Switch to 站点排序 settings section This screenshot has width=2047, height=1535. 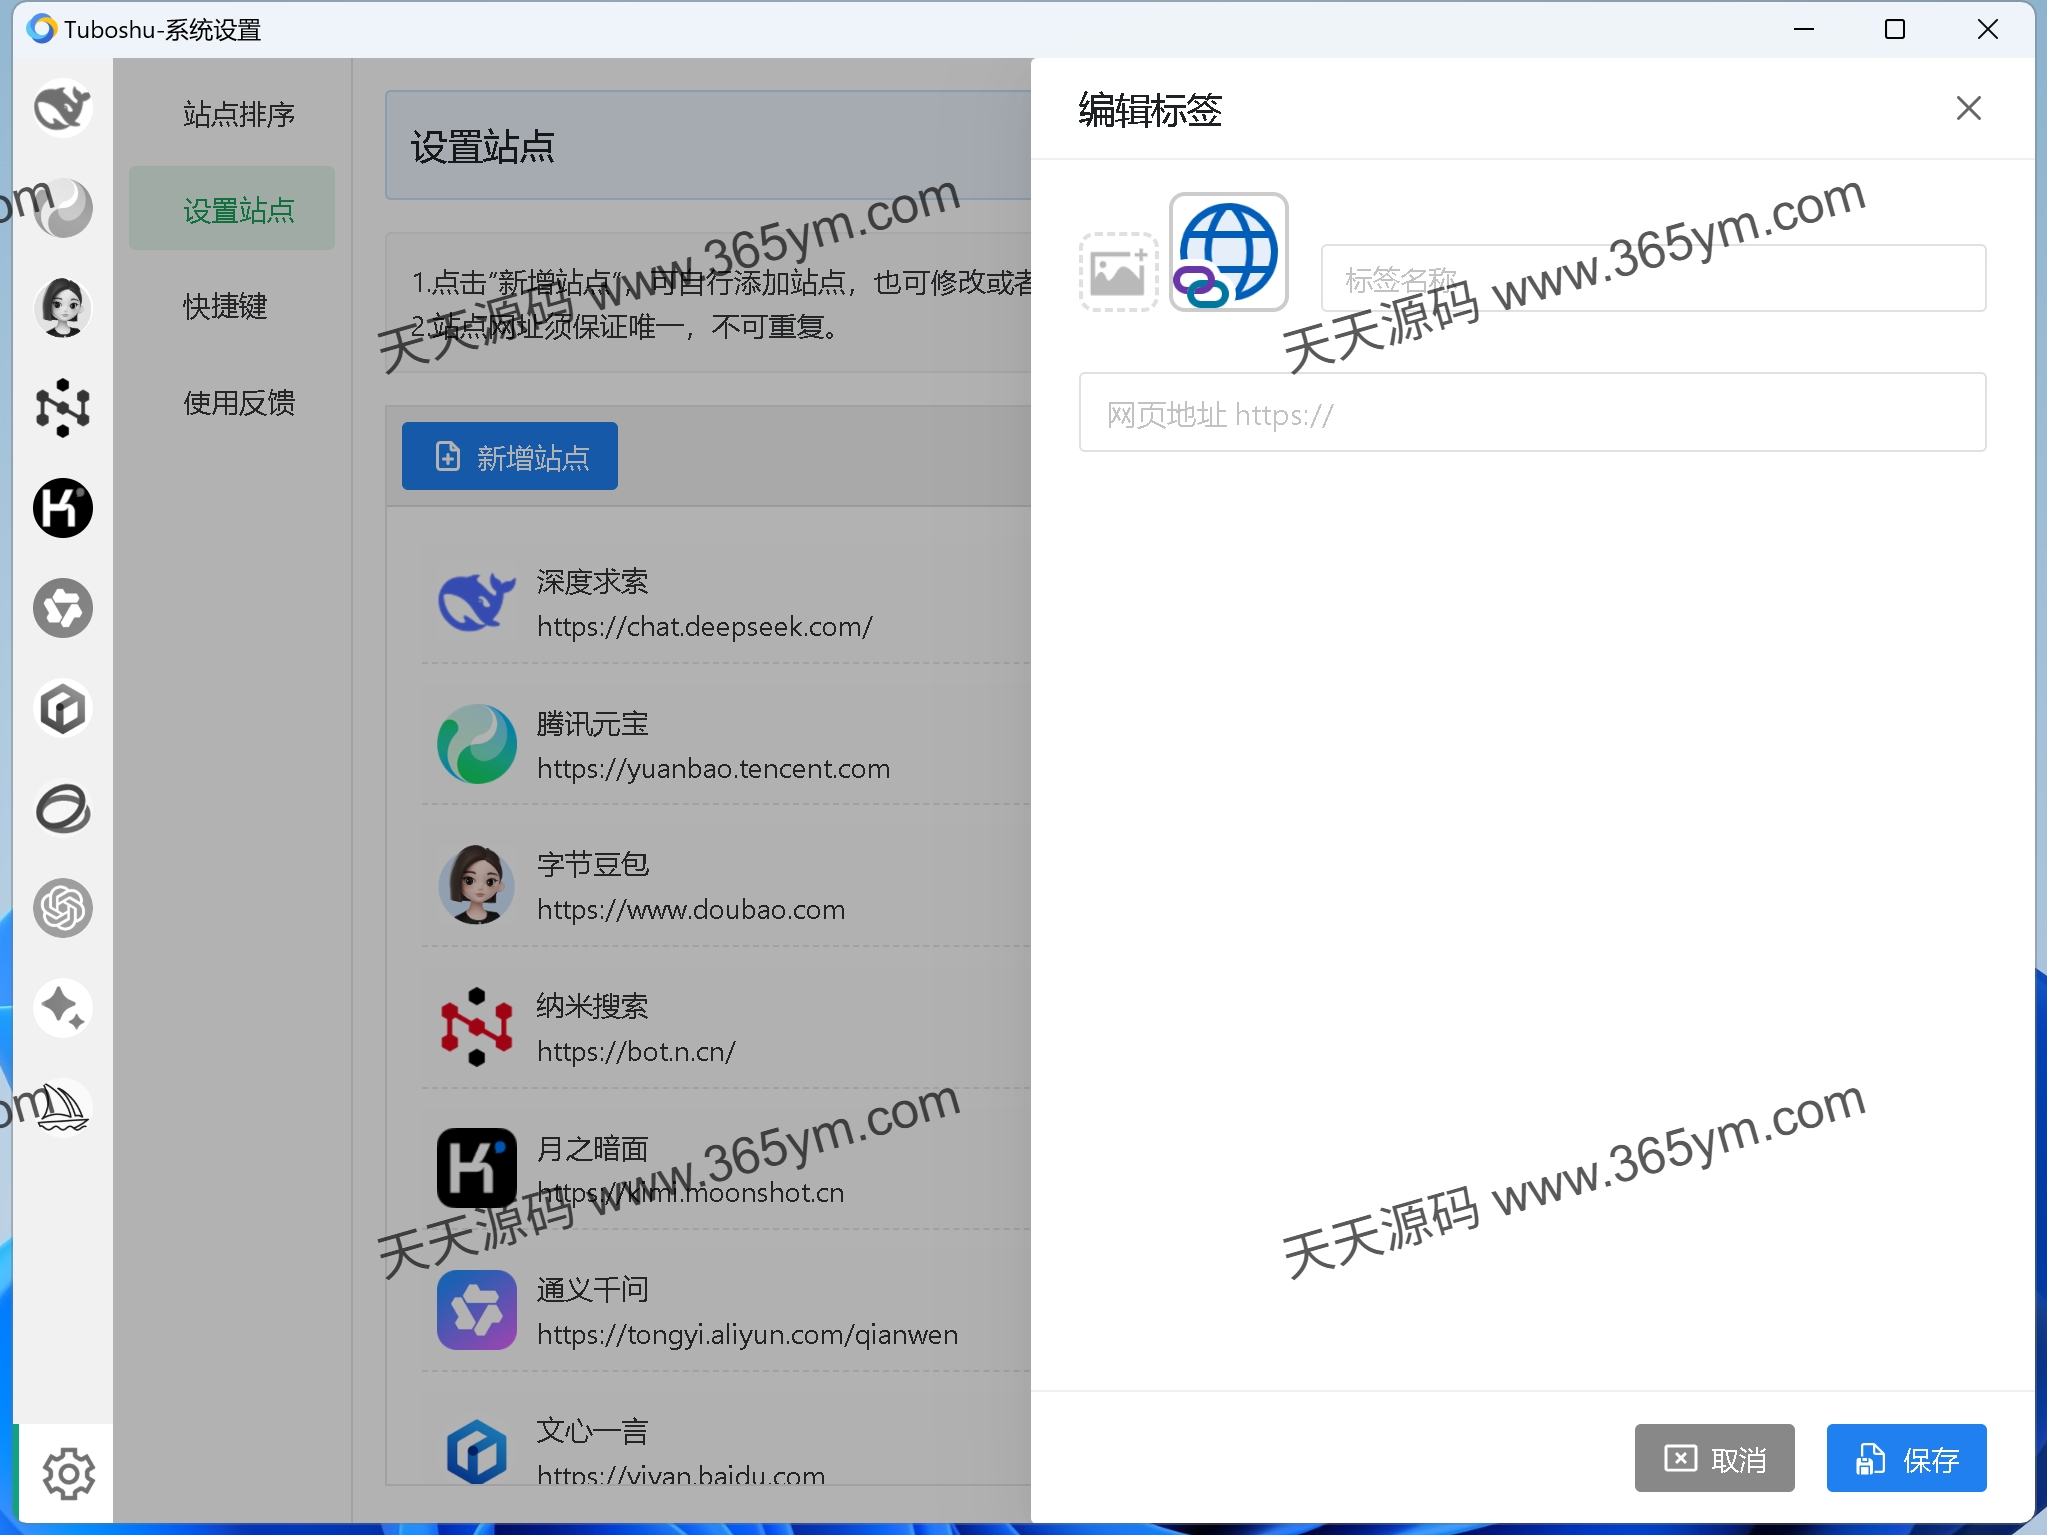(237, 113)
